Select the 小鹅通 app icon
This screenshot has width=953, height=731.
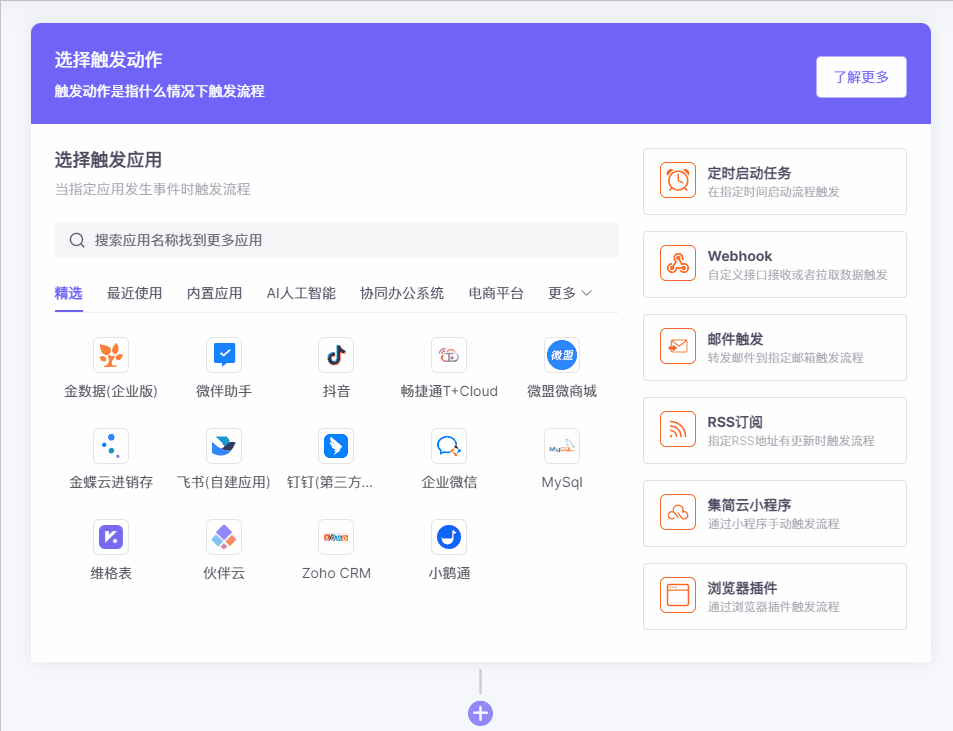coord(449,537)
